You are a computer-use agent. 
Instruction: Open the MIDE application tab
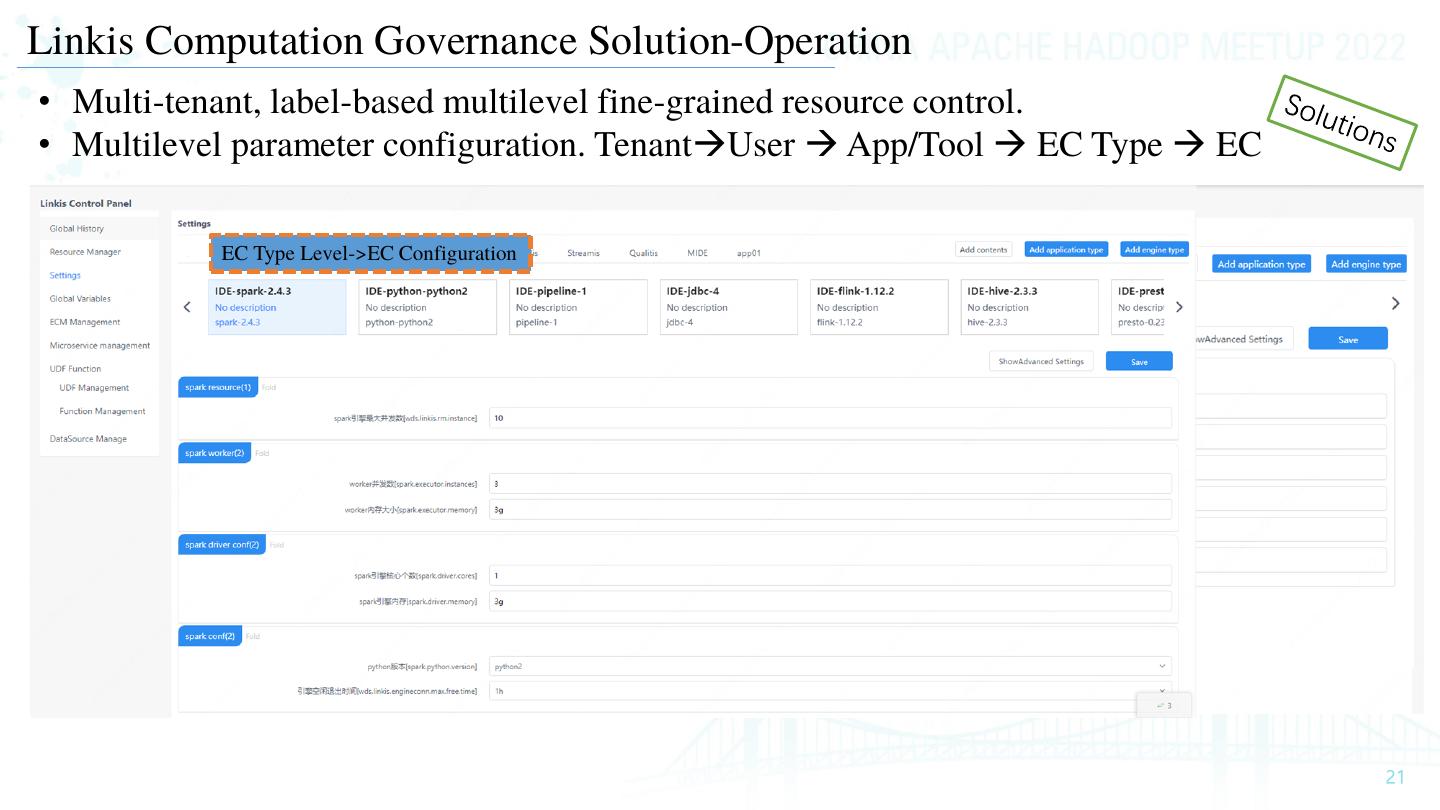pos(697,253)
